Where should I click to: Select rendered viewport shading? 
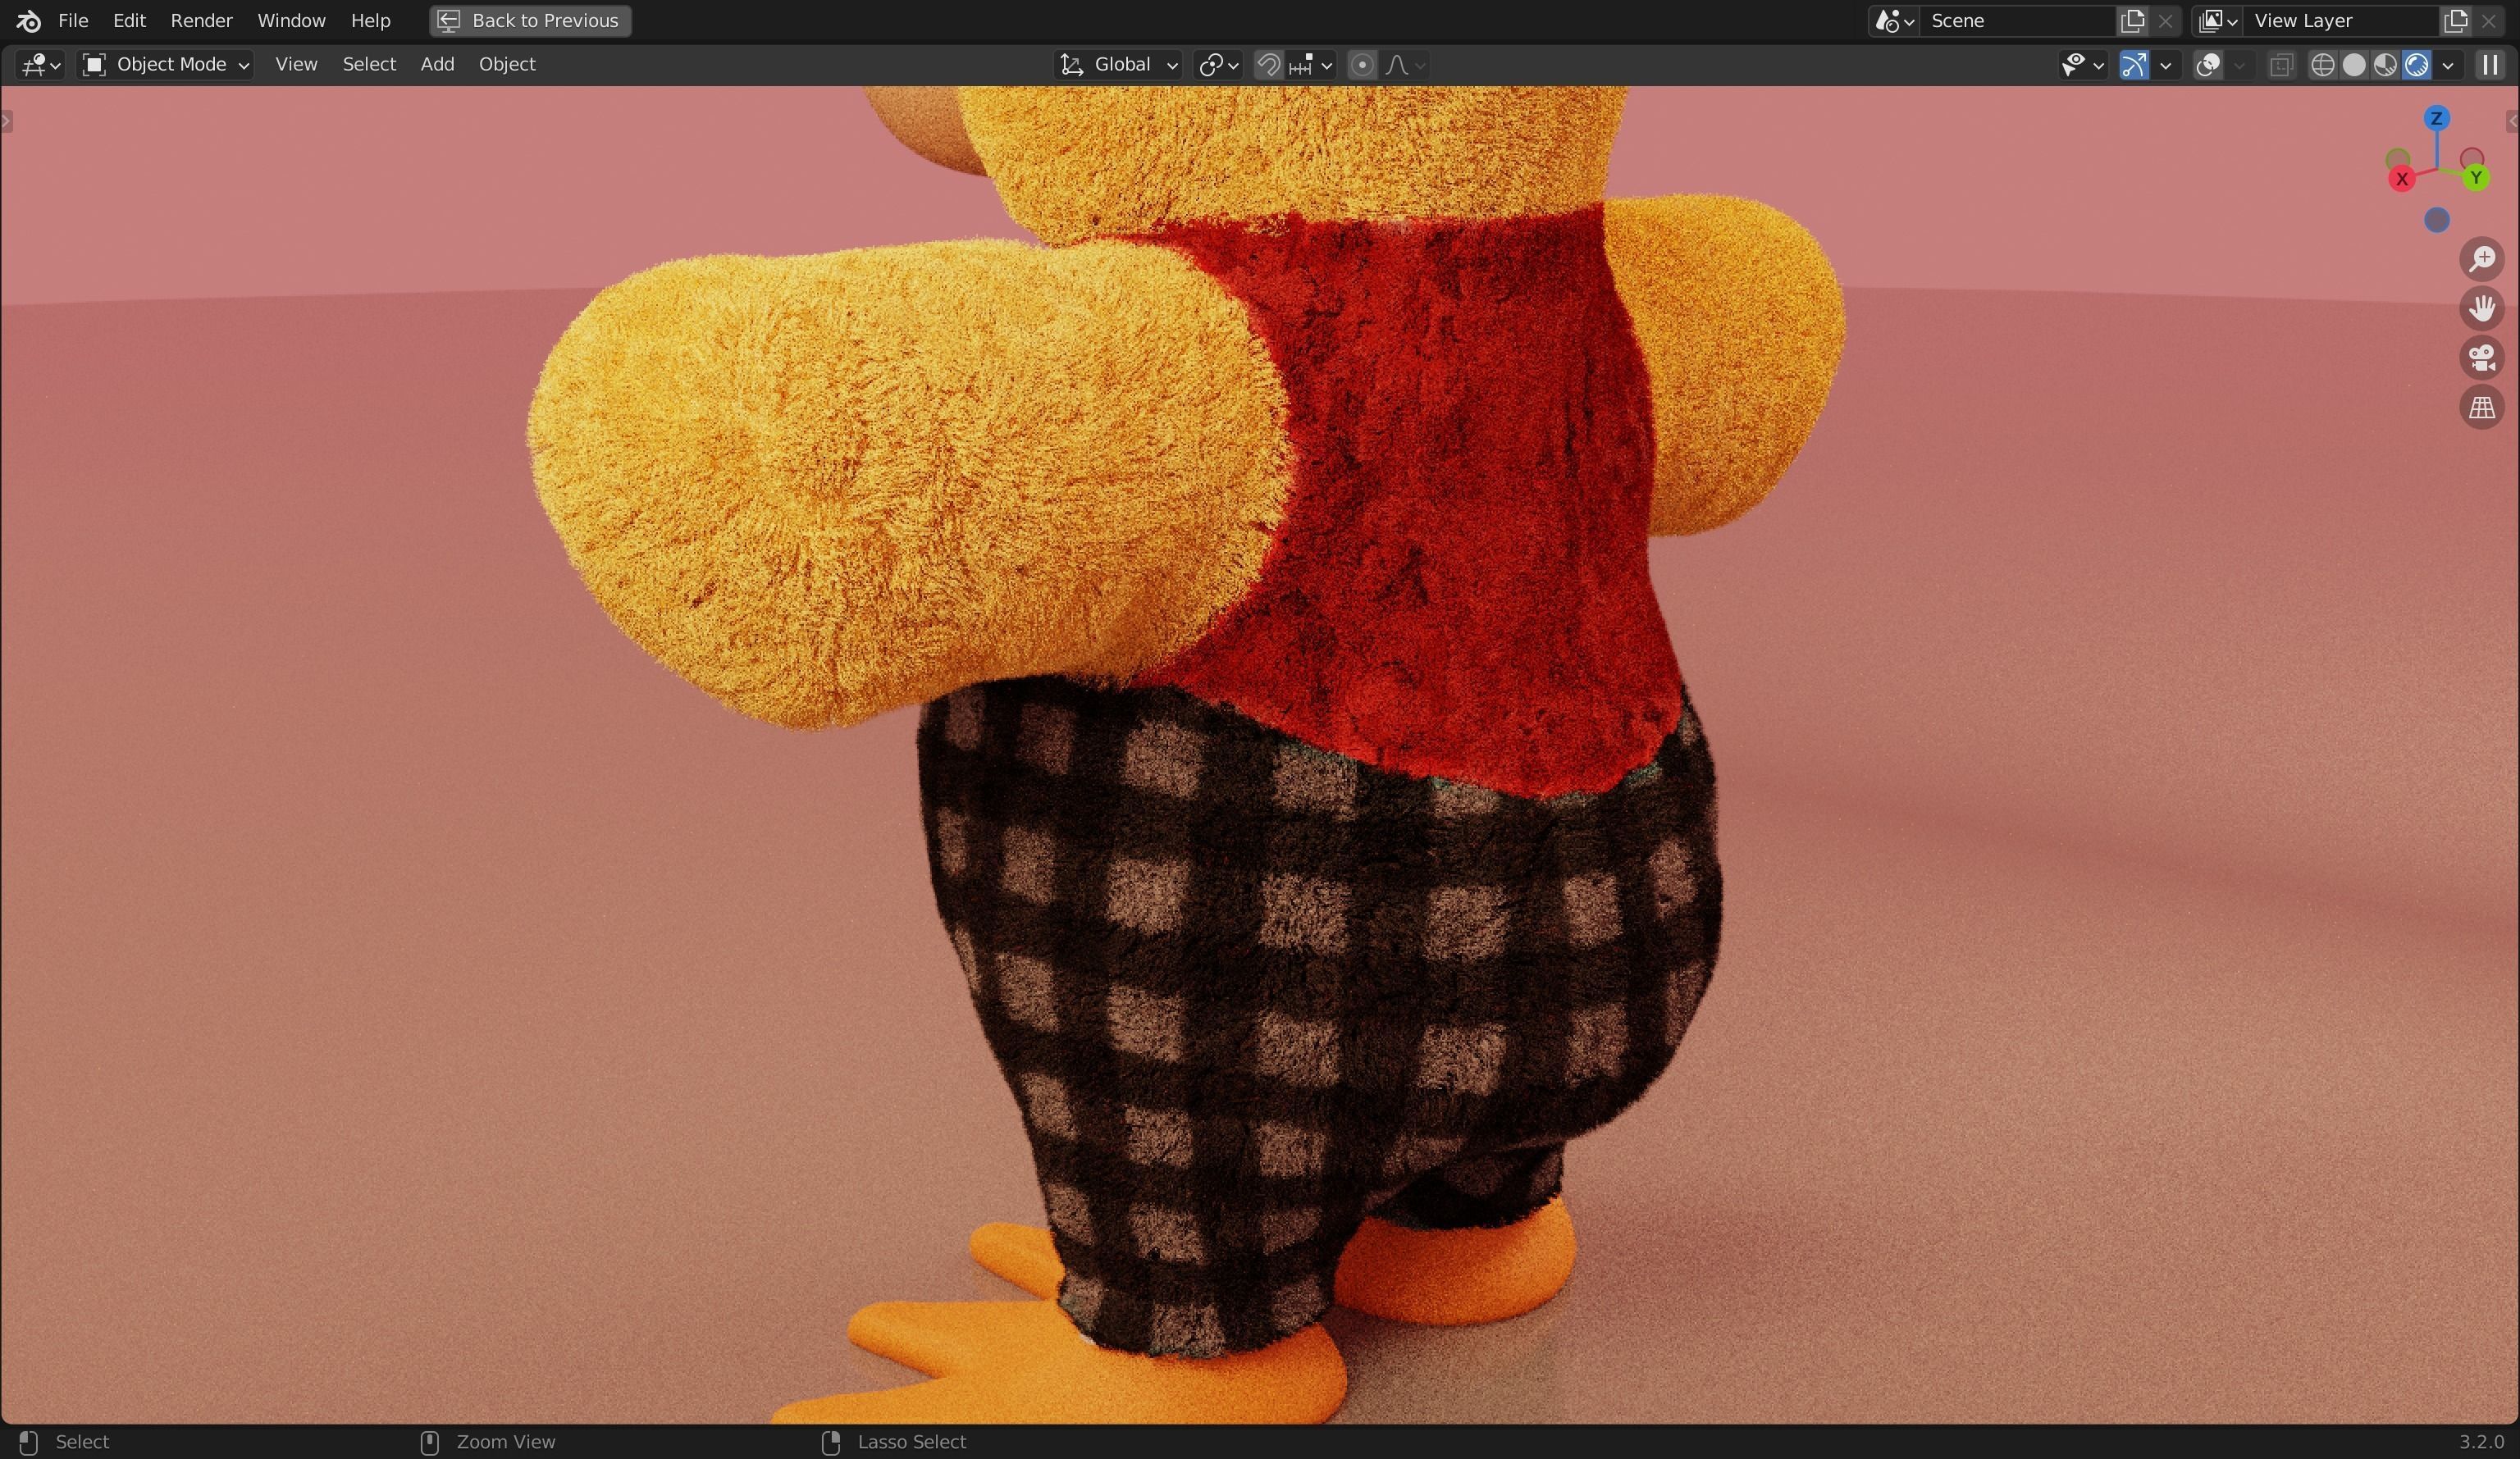[x=2417, y=65]
